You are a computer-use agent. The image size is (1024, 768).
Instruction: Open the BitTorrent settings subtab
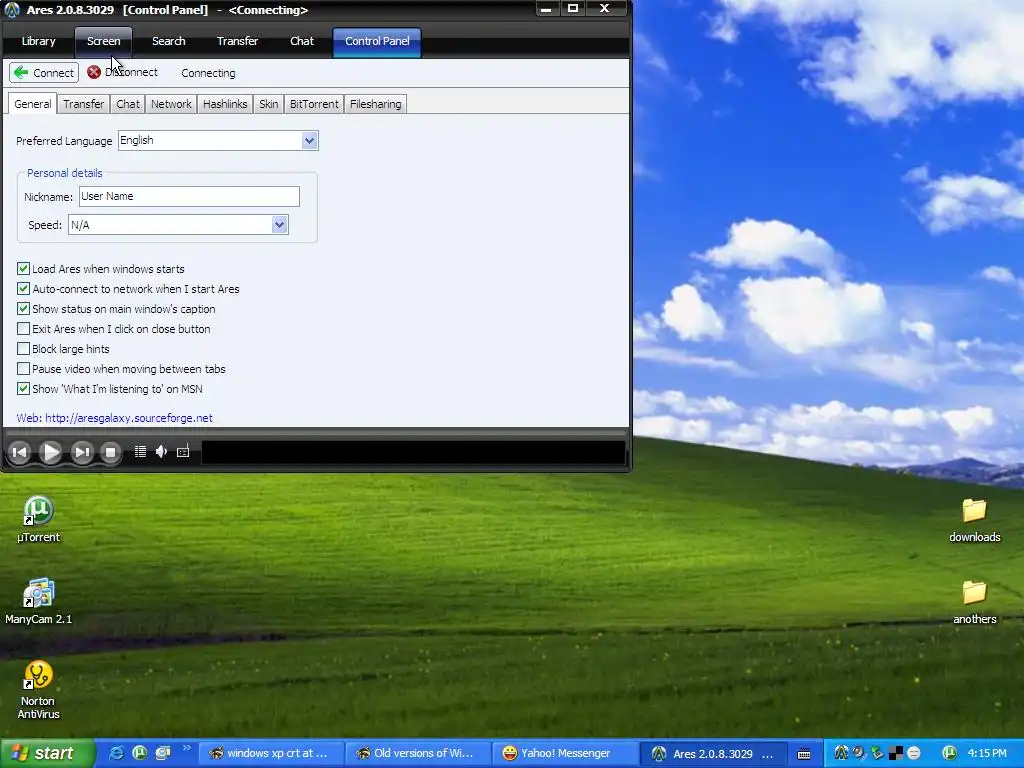(x=314, y=104)
